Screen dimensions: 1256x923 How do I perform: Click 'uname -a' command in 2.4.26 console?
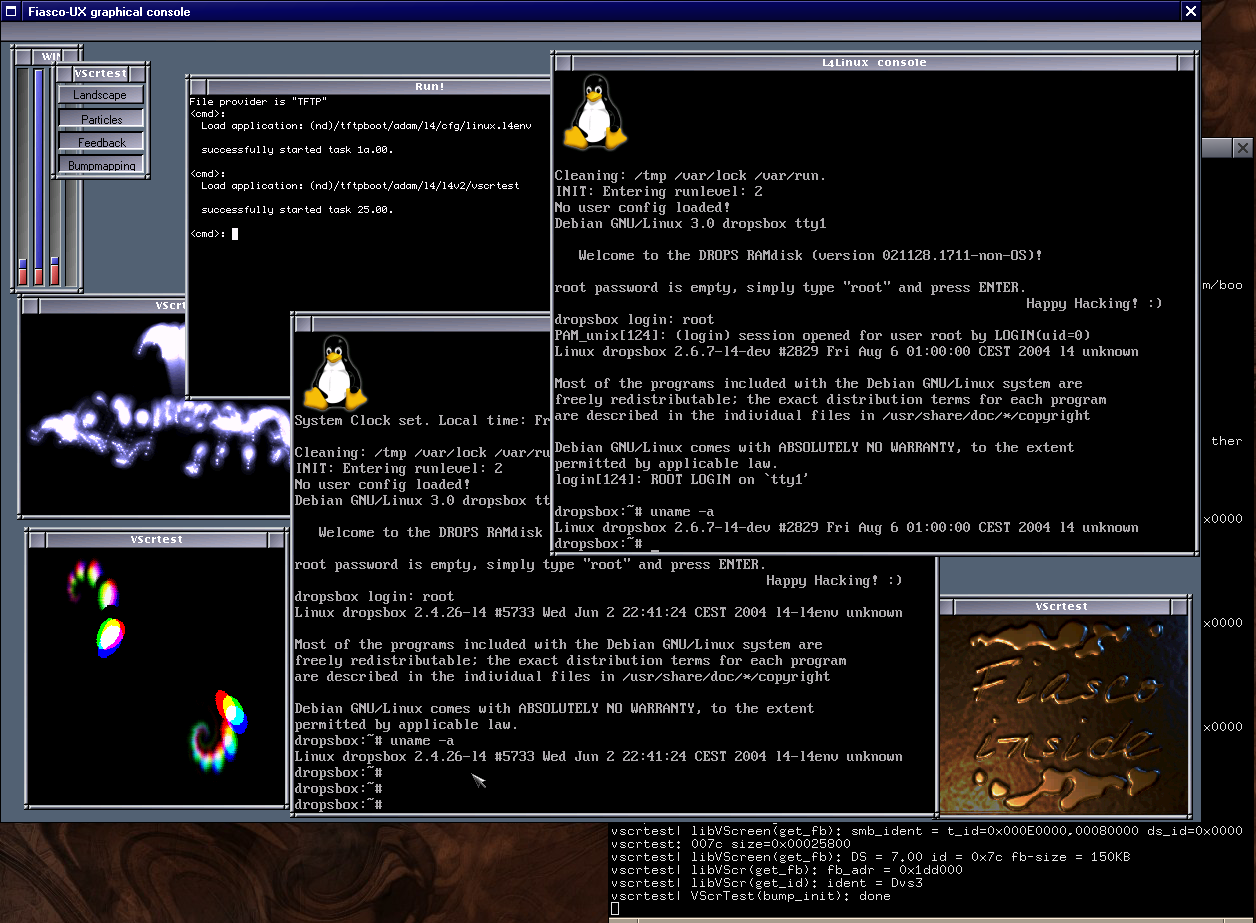point(422,740)
